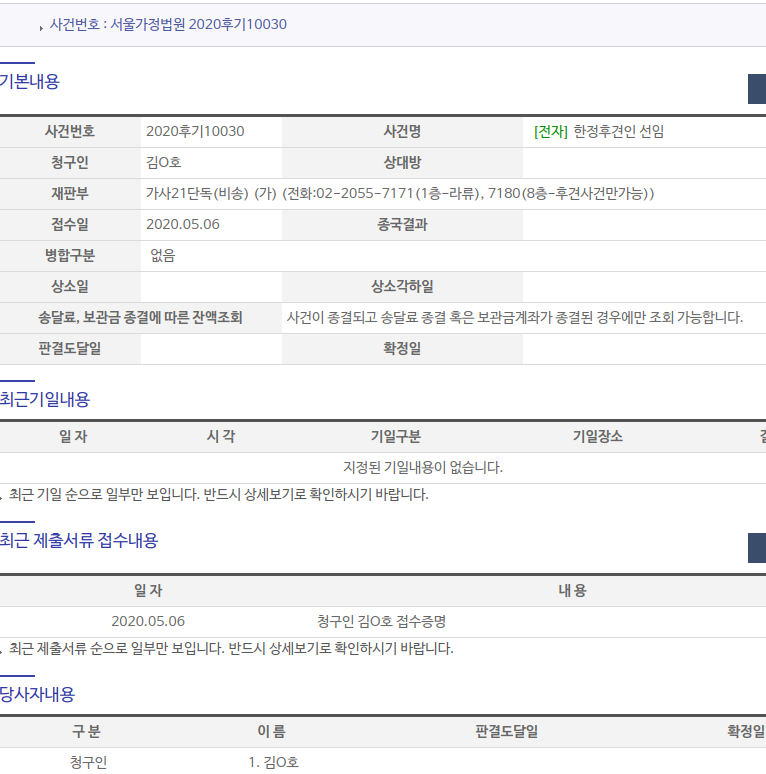Click the dark button beside 기본내용
Viewport: 766px width, 774px height.
[x=756, y=88]
